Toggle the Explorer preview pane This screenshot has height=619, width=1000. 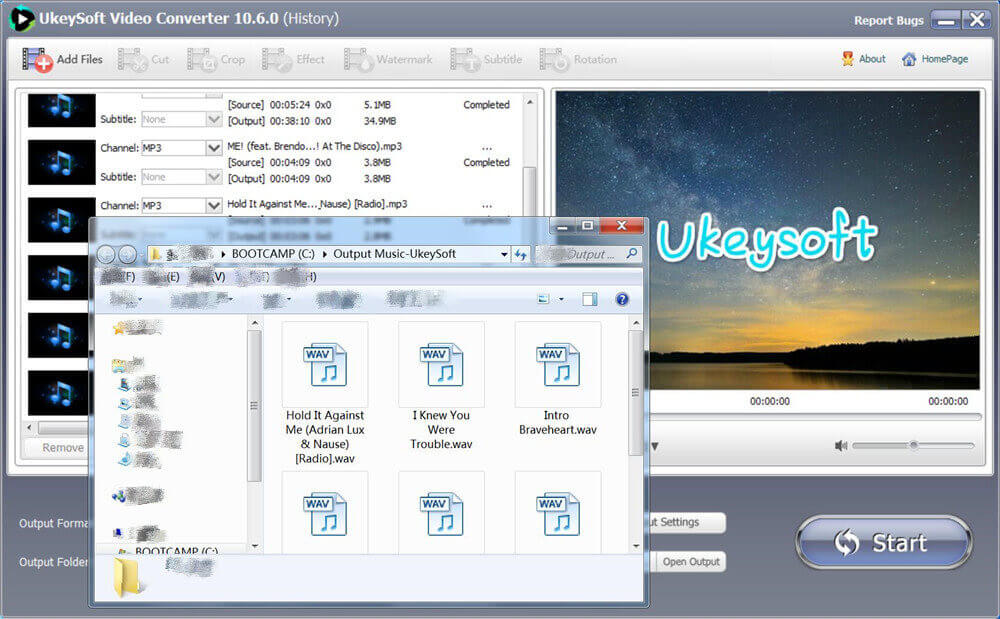point(590,299)
